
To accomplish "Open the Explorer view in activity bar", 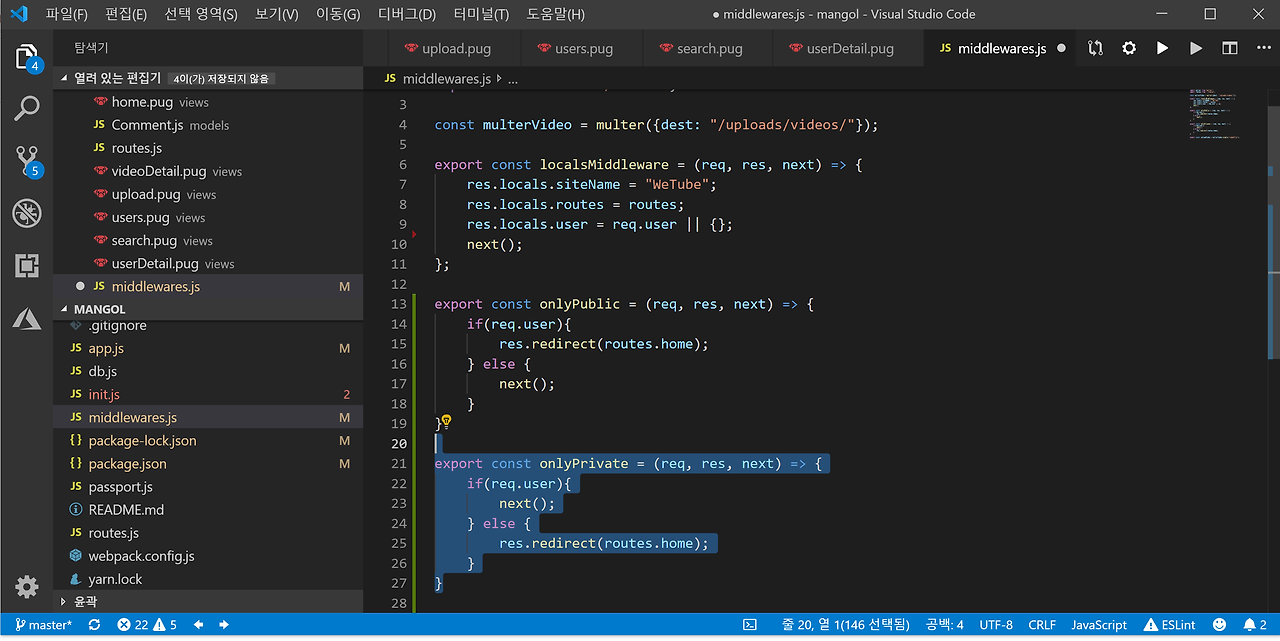I will tap(27, 57).
